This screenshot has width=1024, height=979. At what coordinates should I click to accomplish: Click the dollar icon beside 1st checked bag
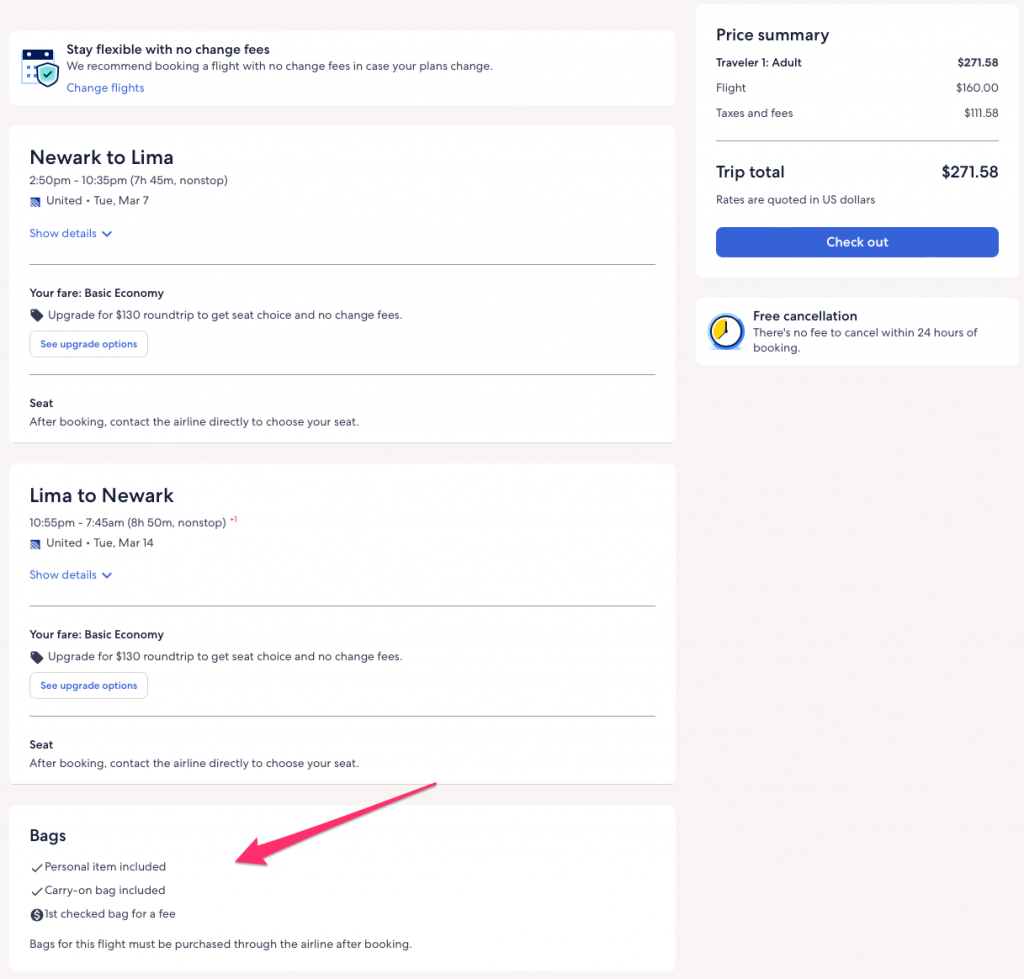[x=37, y=914]
